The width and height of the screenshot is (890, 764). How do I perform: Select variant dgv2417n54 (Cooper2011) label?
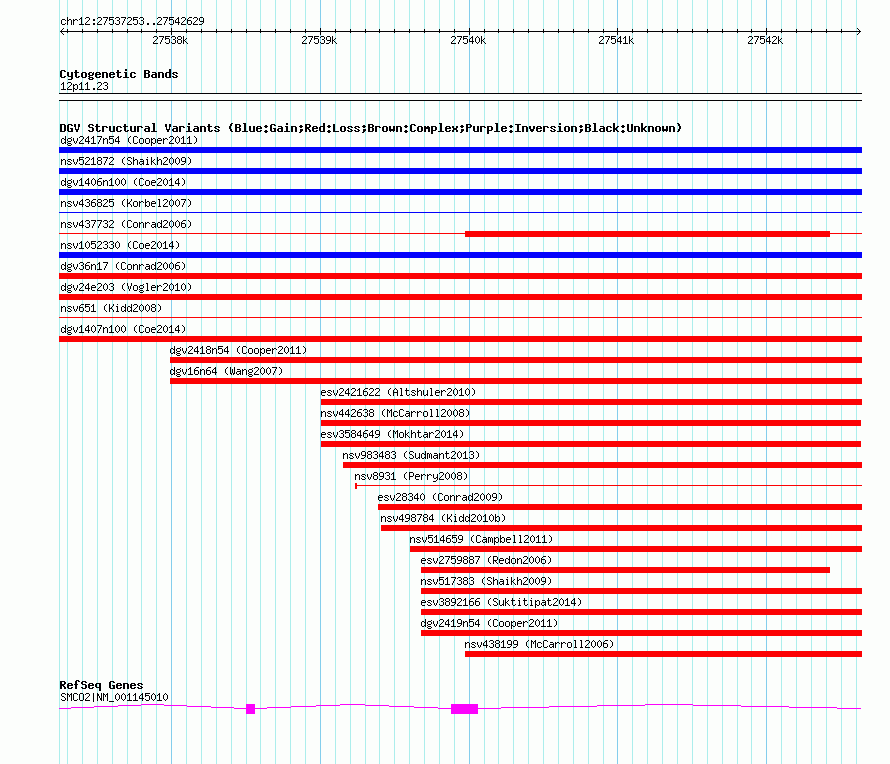click(x=129, y=140)
